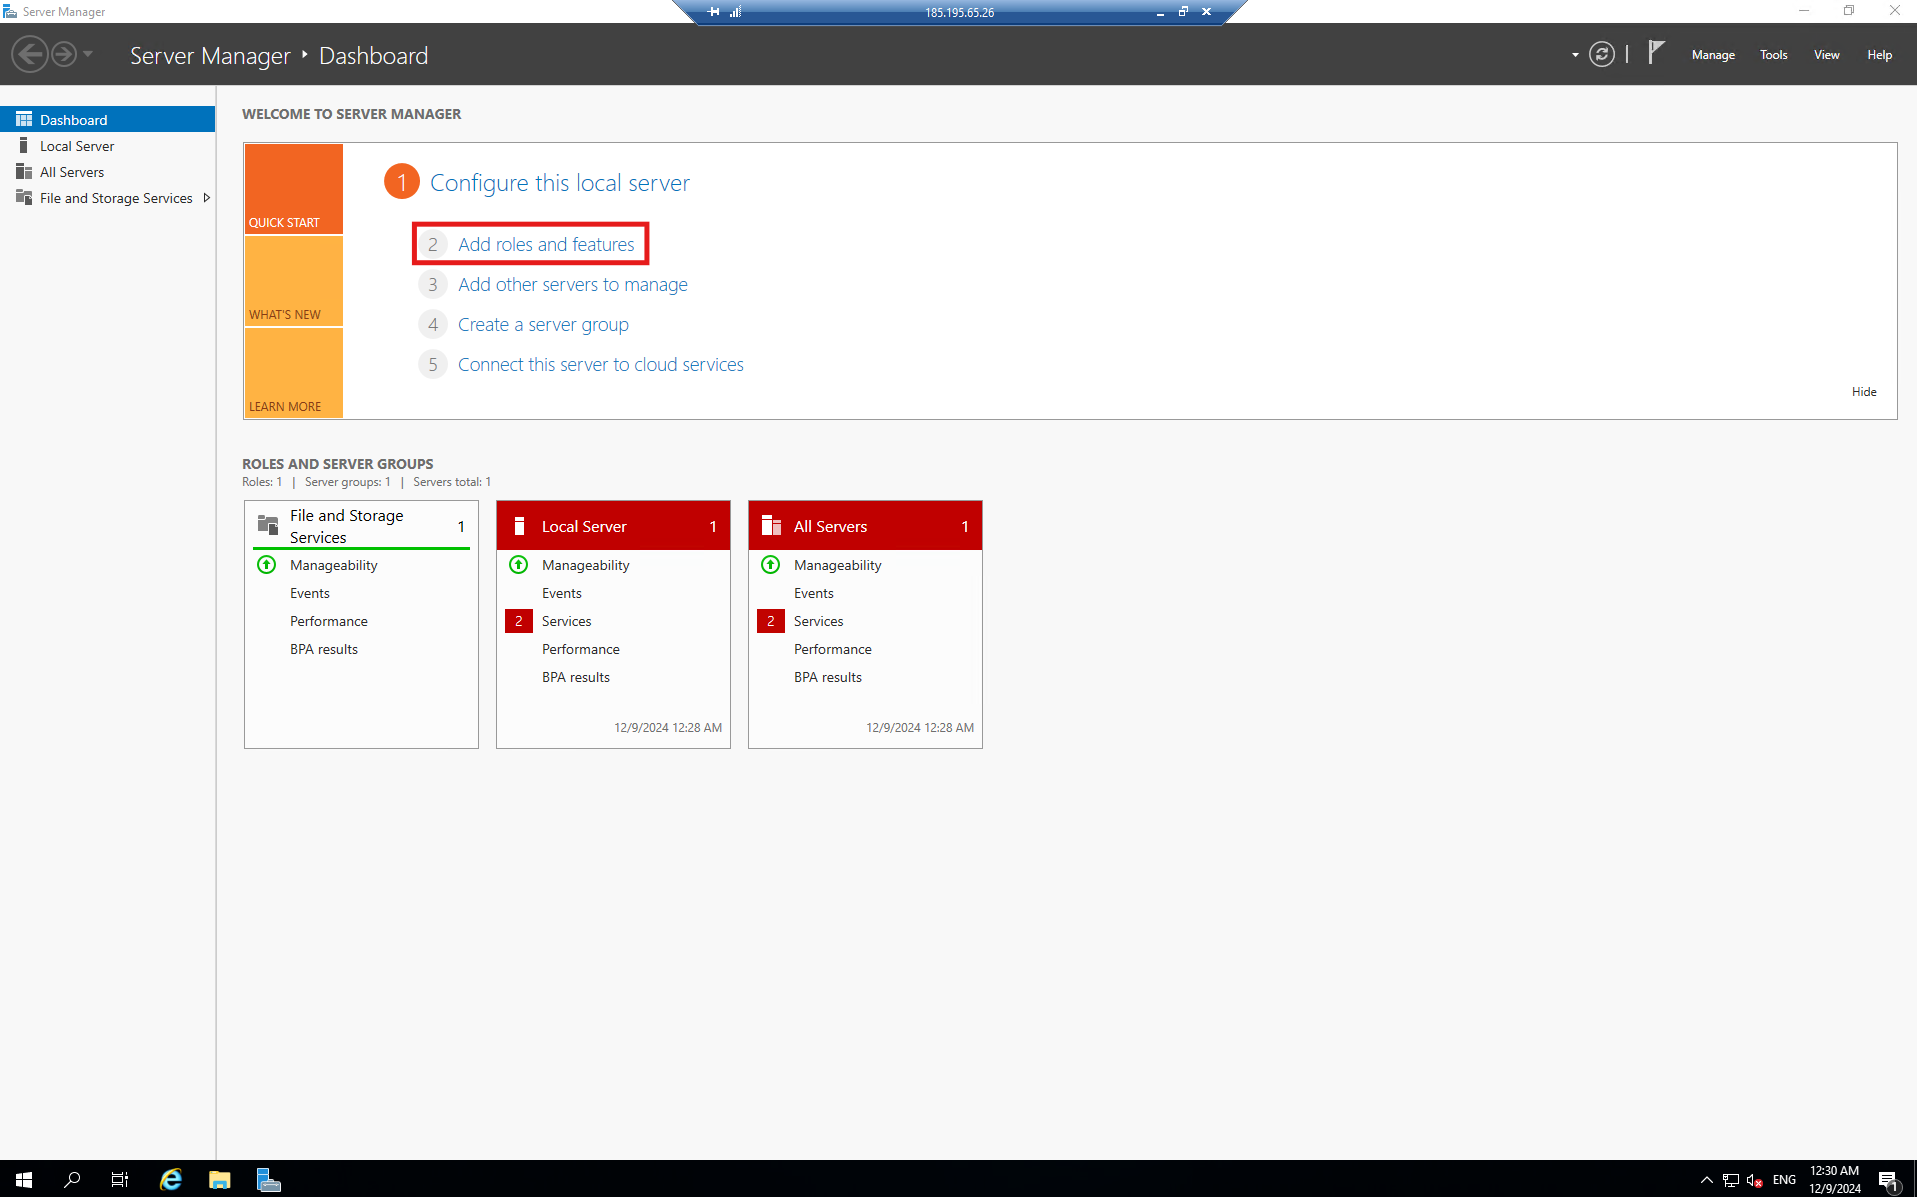Expand File and Storage Services arrow
1917x1197 pixels.
tap(206, 198)
